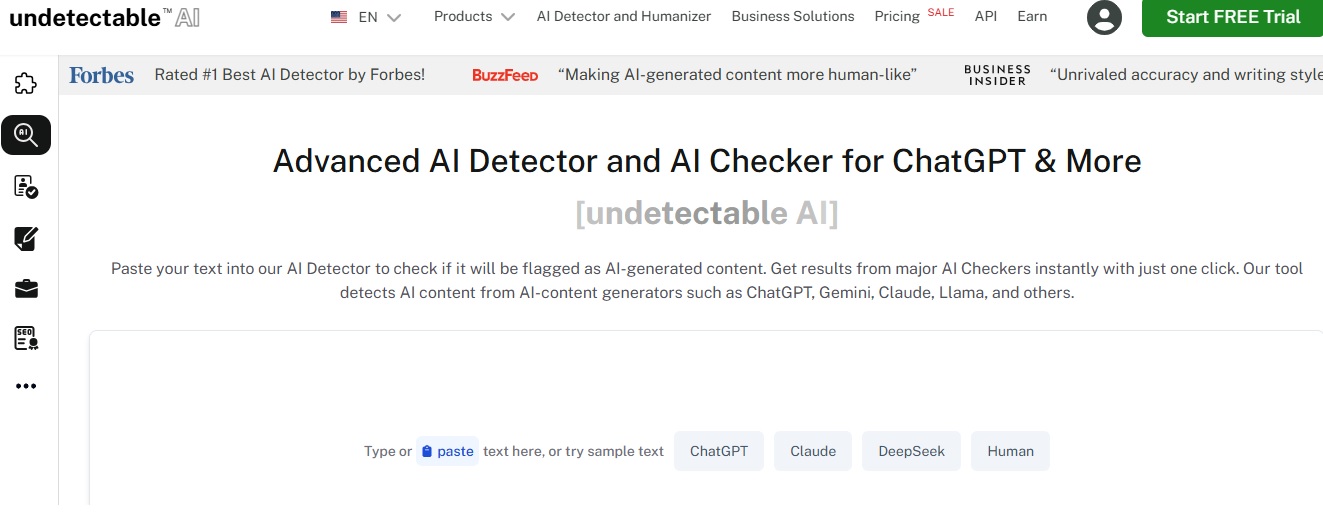Load the DeepSeek sample text
Screen dimensions: 1323x531
tap(912, 451)
